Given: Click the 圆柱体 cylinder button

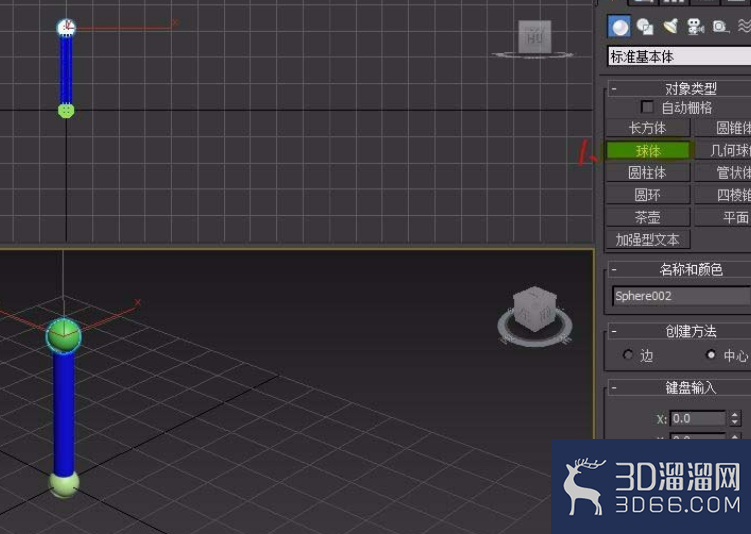Looking at the screenshot, I should point(648,172).
